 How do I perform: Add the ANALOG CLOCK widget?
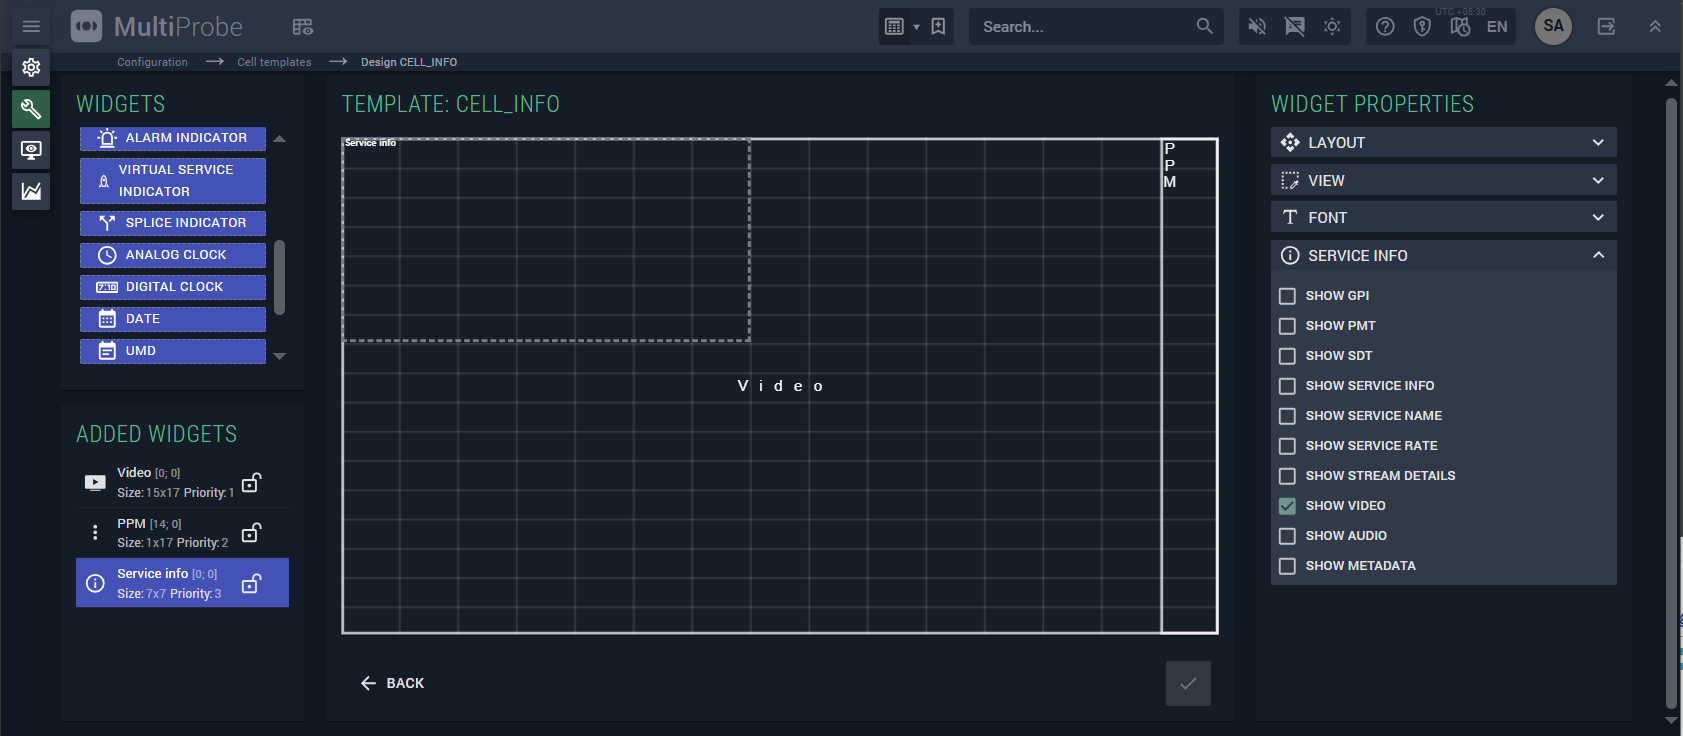click(173, 255)
